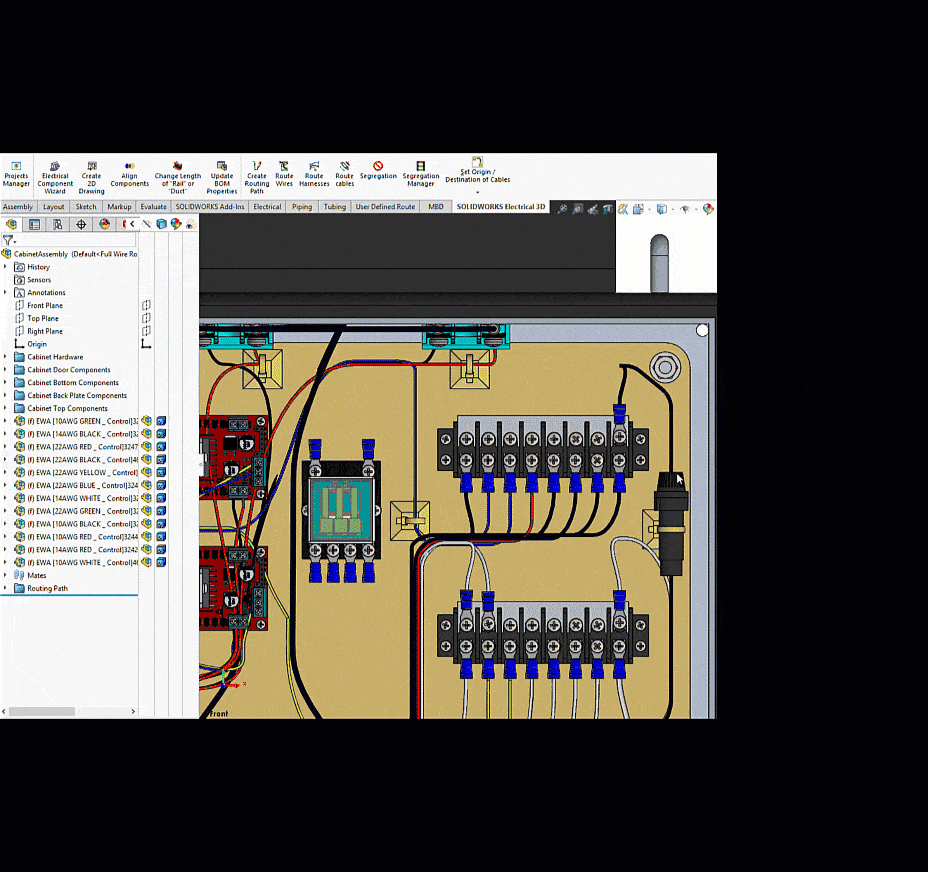Run the Route Harnesses command
This screenshot has width=928, height=872.
(314, 174)
